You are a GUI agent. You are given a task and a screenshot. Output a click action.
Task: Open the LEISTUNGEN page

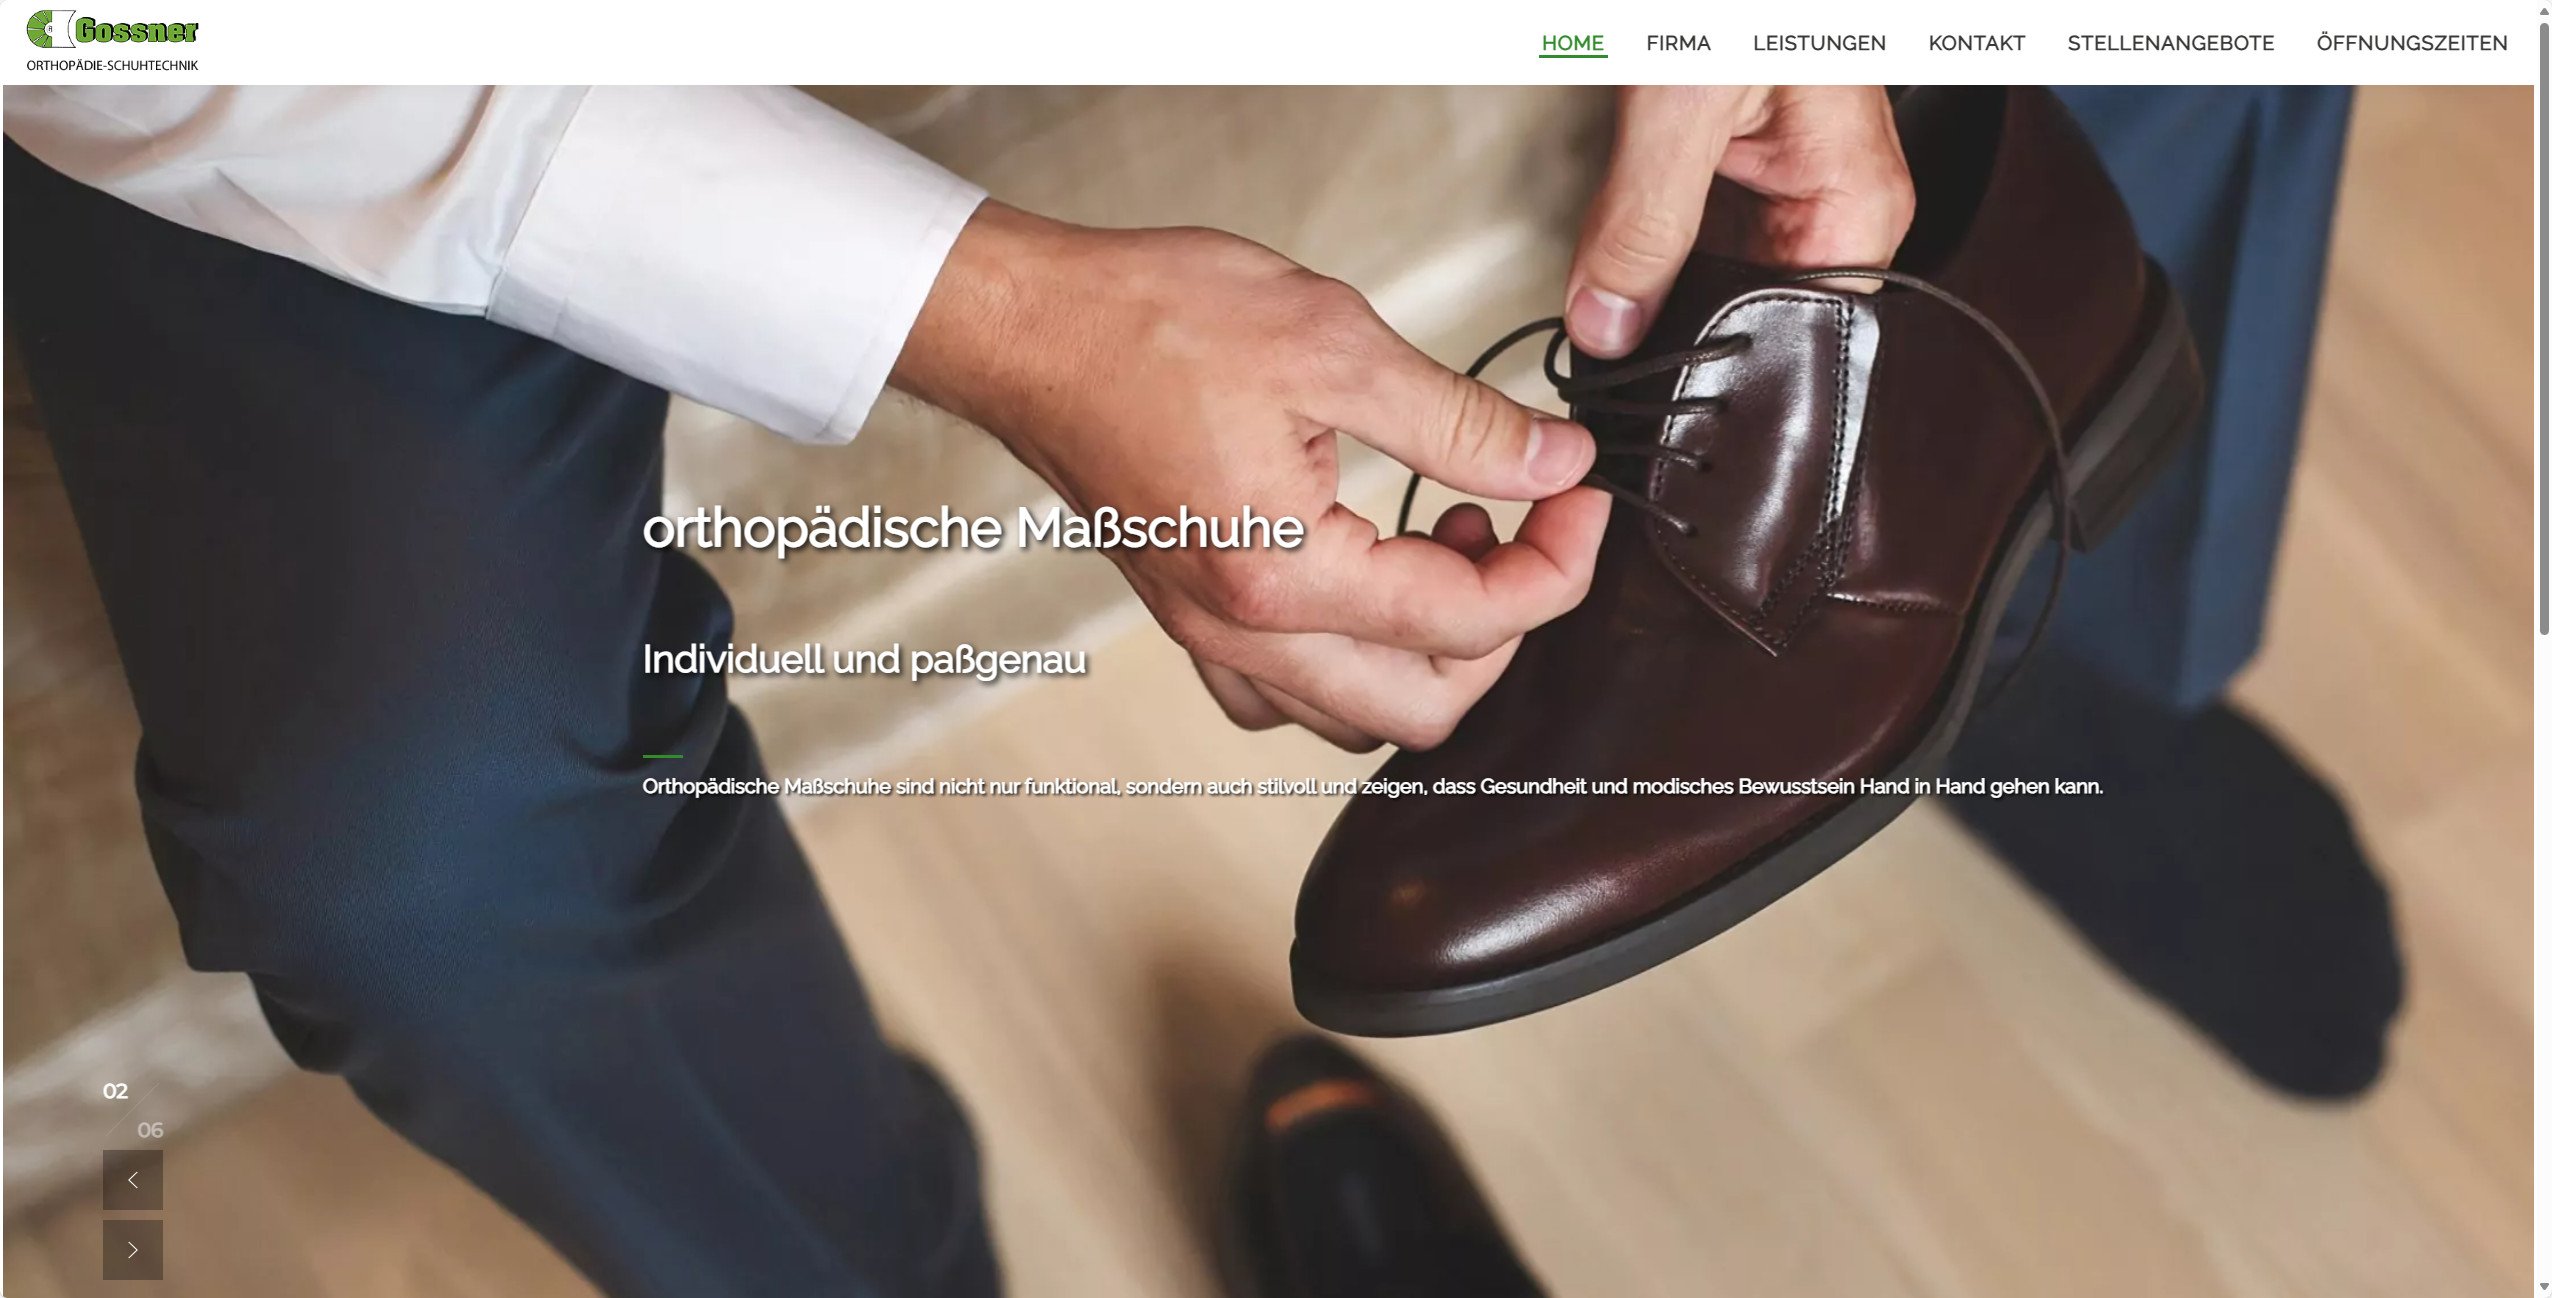pos(1819,43)
